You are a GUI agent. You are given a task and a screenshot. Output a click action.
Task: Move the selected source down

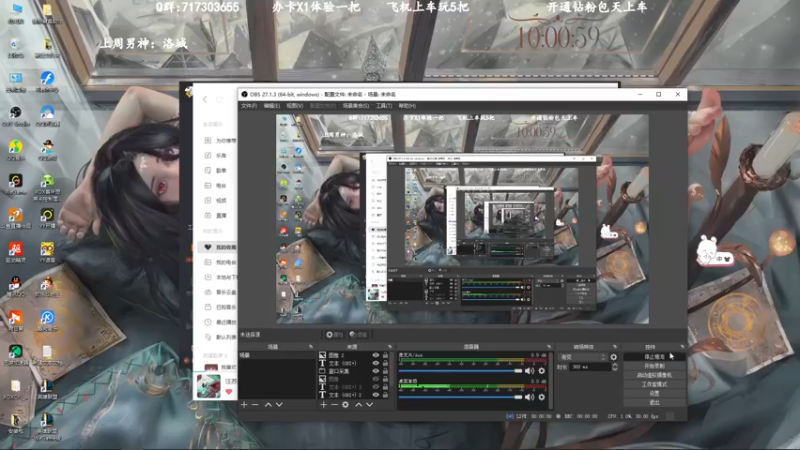coord(369,405)
